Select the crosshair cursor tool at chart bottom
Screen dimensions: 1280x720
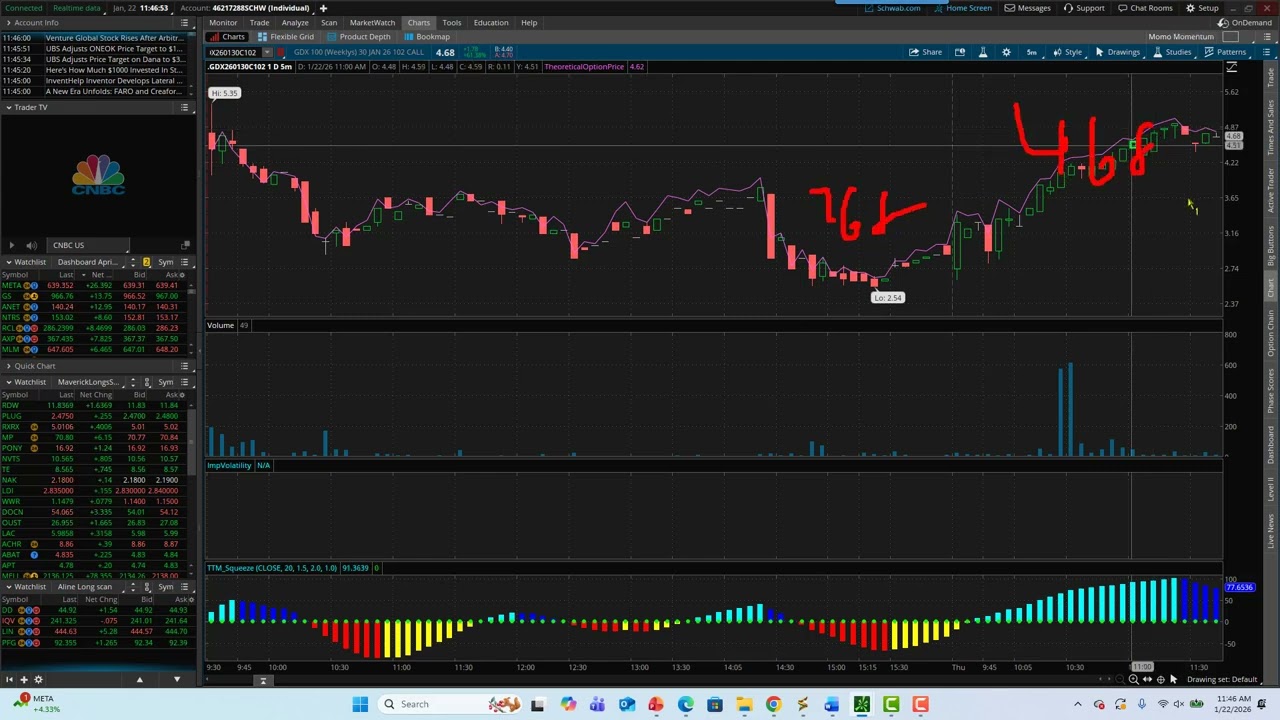pos(1160,680)
